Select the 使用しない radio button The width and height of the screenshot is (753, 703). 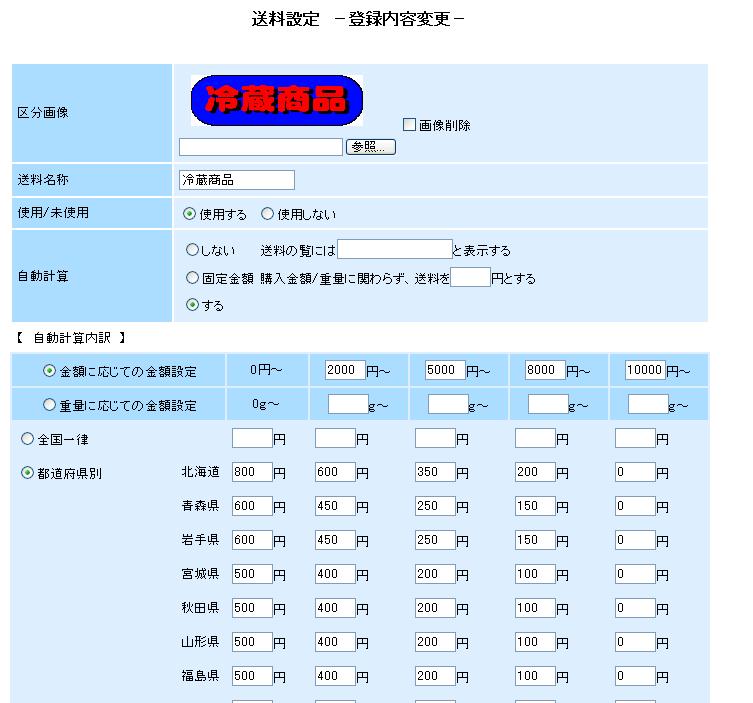(x=267, y=214)
